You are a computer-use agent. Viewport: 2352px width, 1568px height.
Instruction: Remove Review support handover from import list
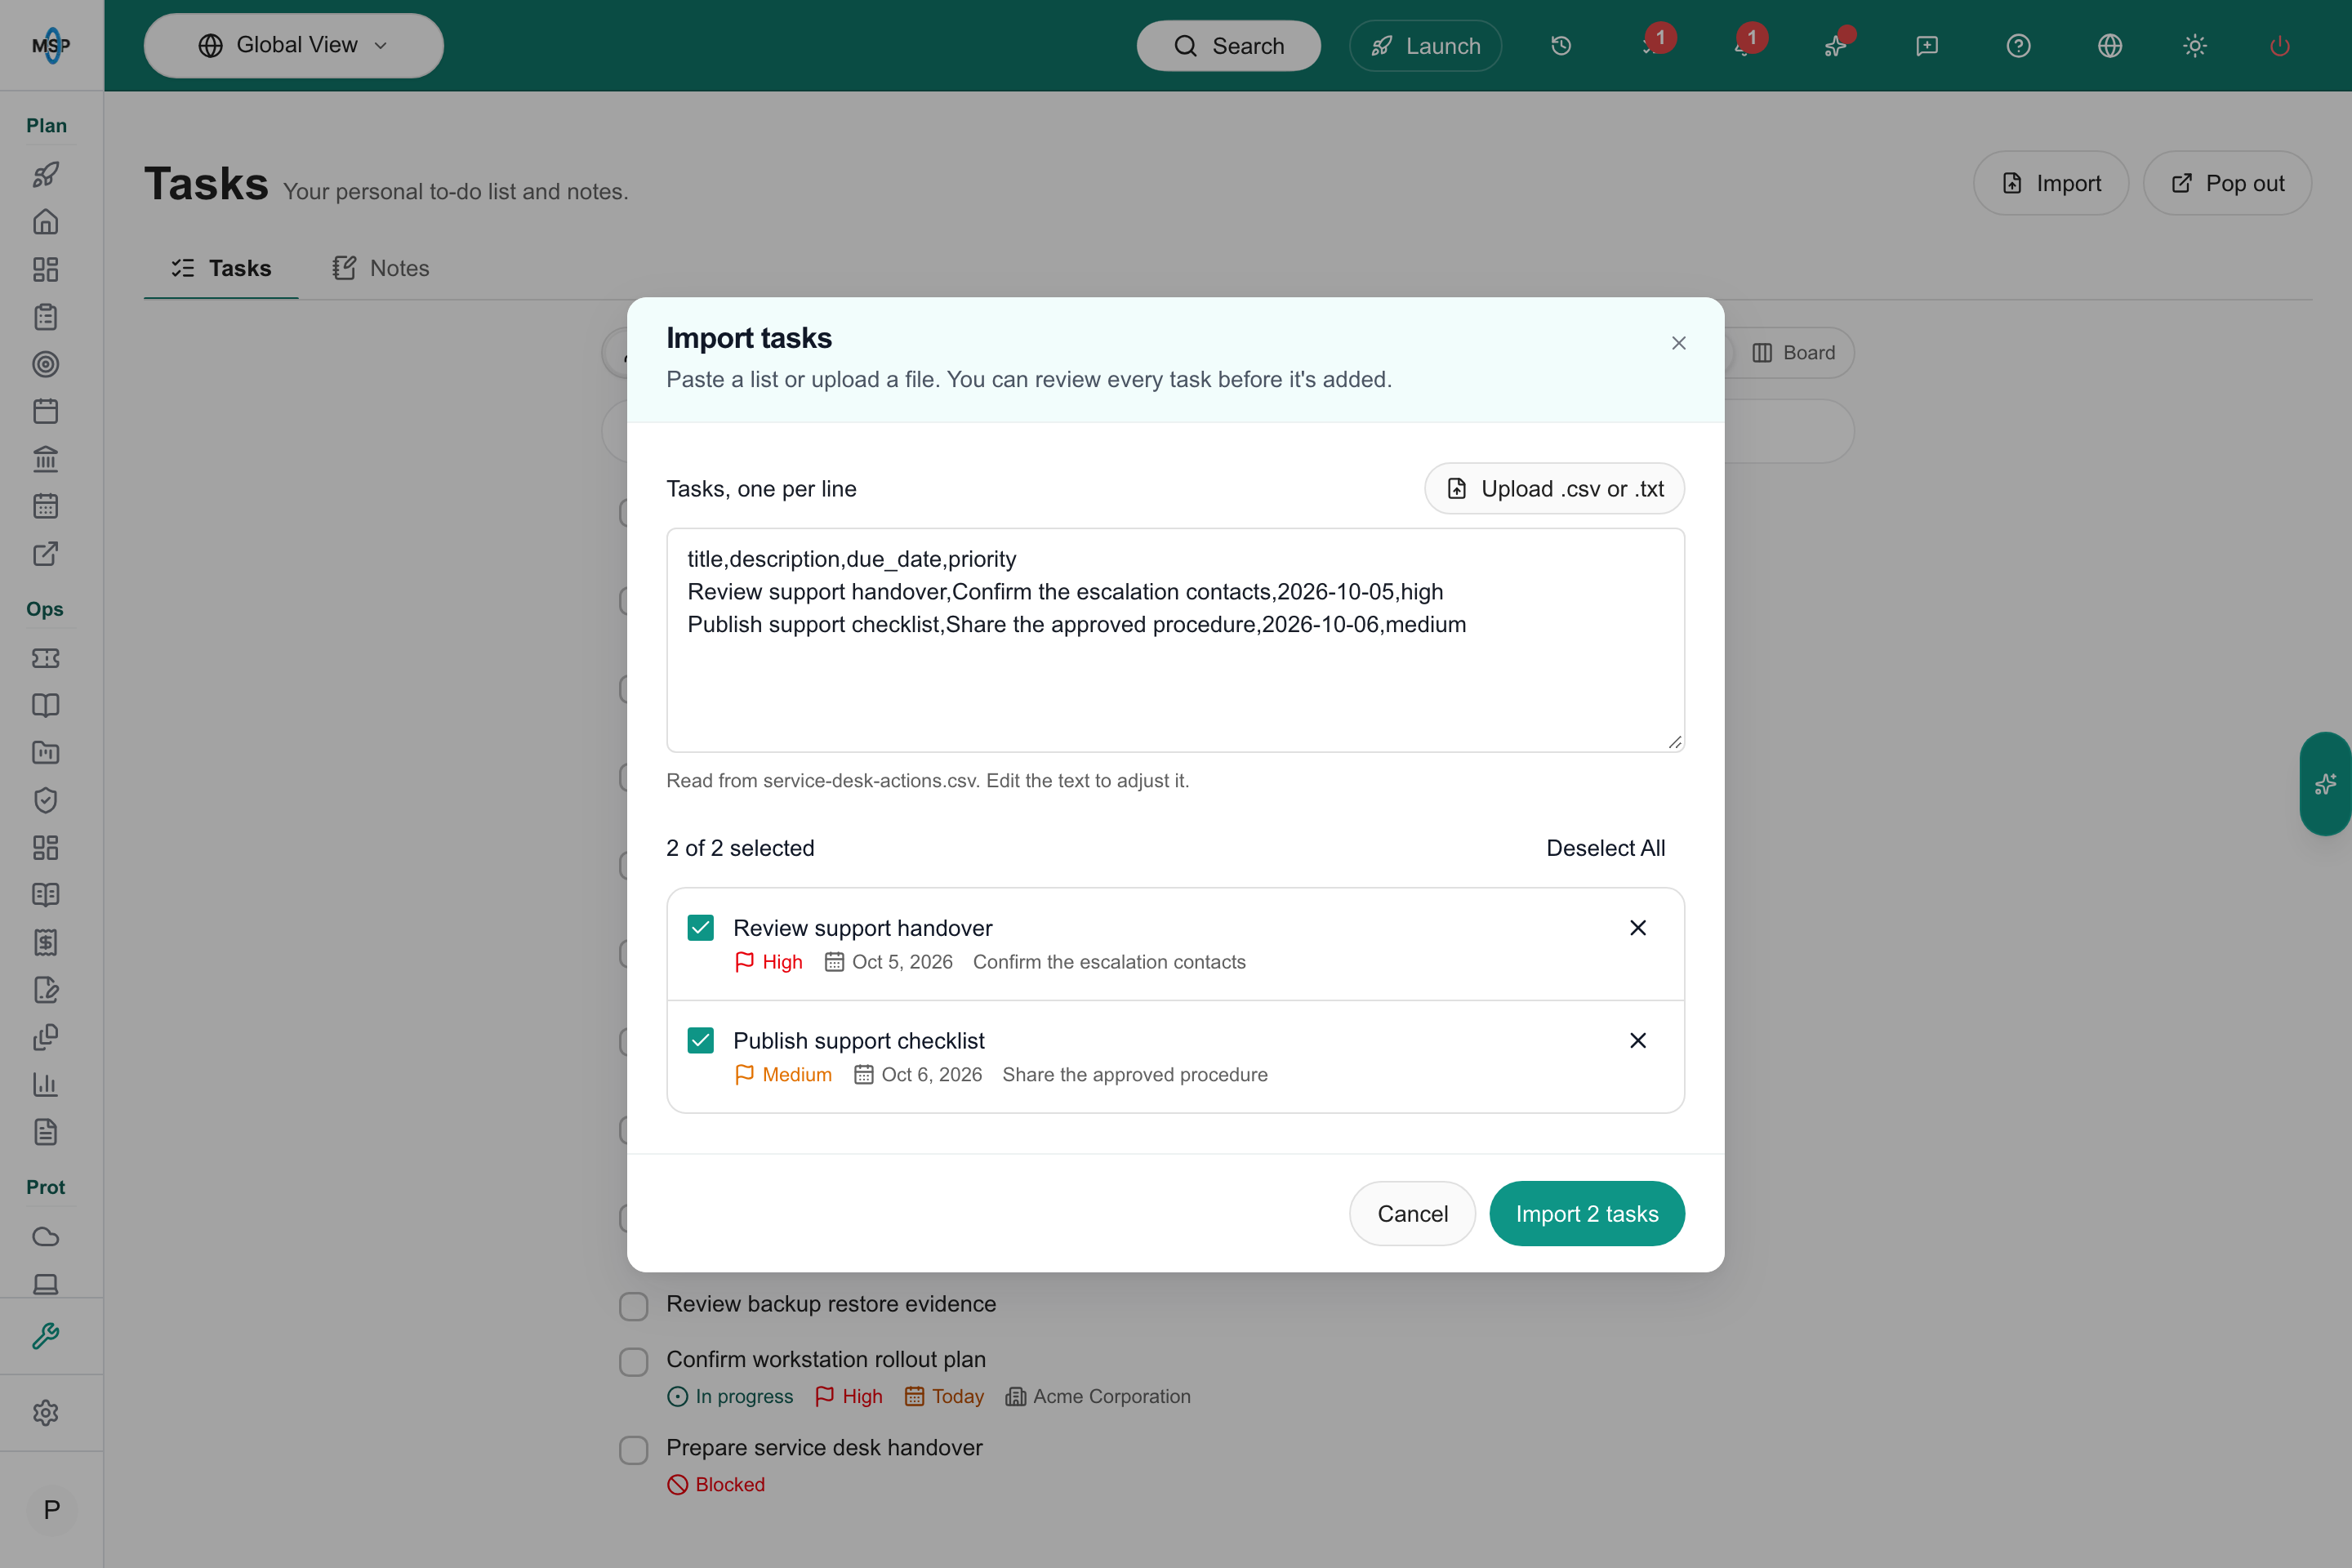point(1638,928)
